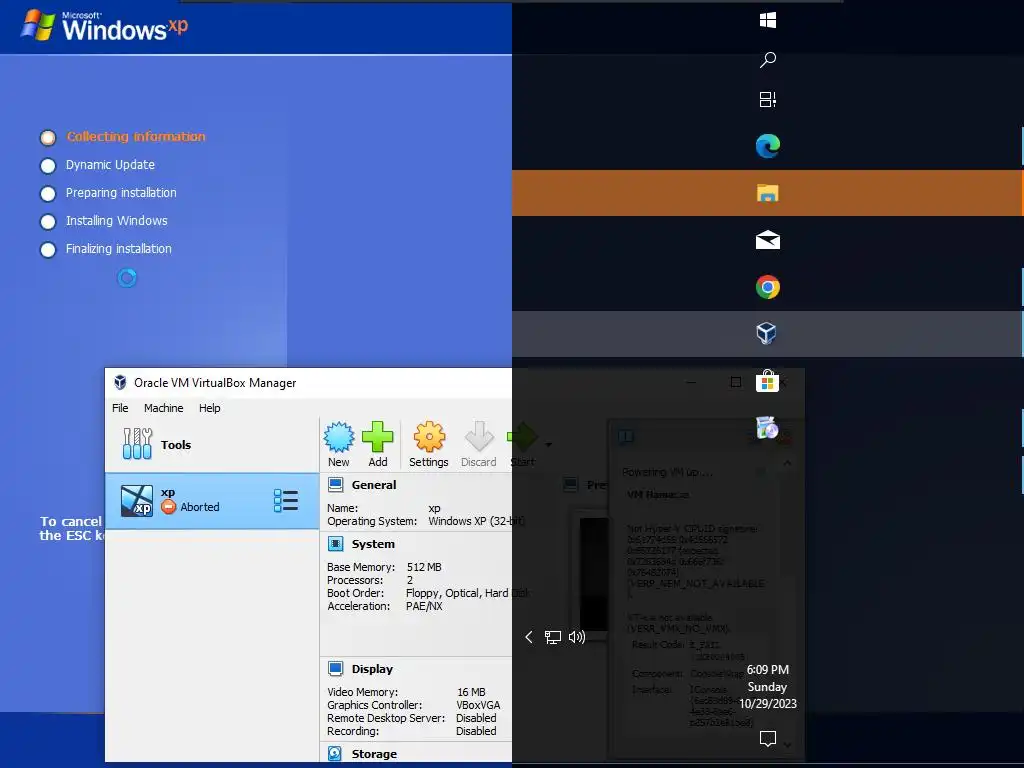Click the New machine icon in VirtualBox
1024x768 pixels.
339,437
